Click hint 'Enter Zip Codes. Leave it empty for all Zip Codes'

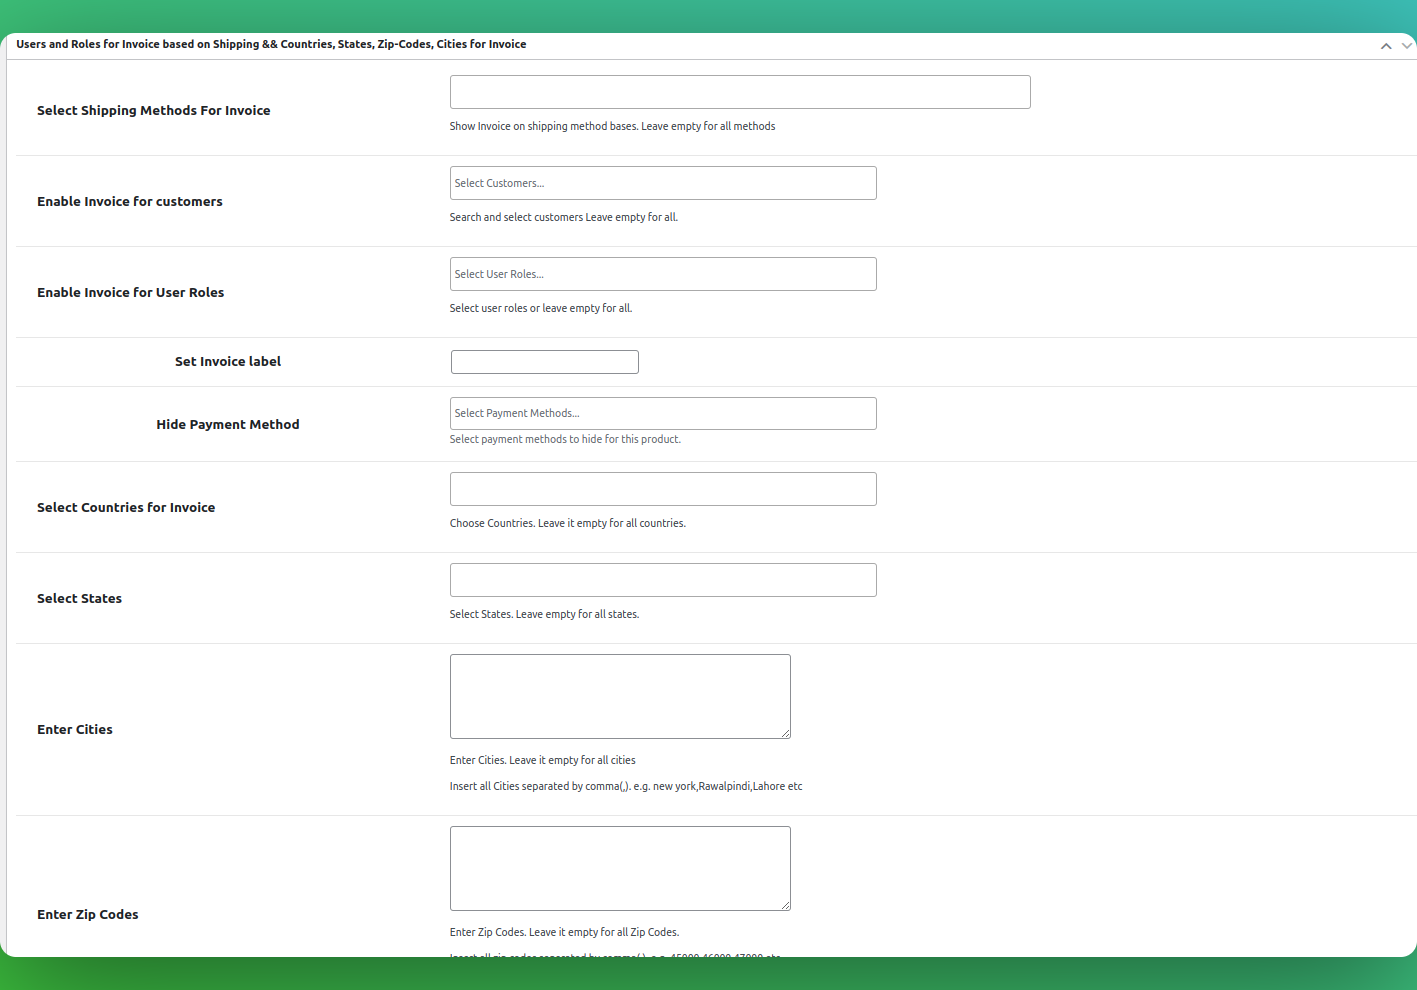pyautogui.click(x=564, y=932)
